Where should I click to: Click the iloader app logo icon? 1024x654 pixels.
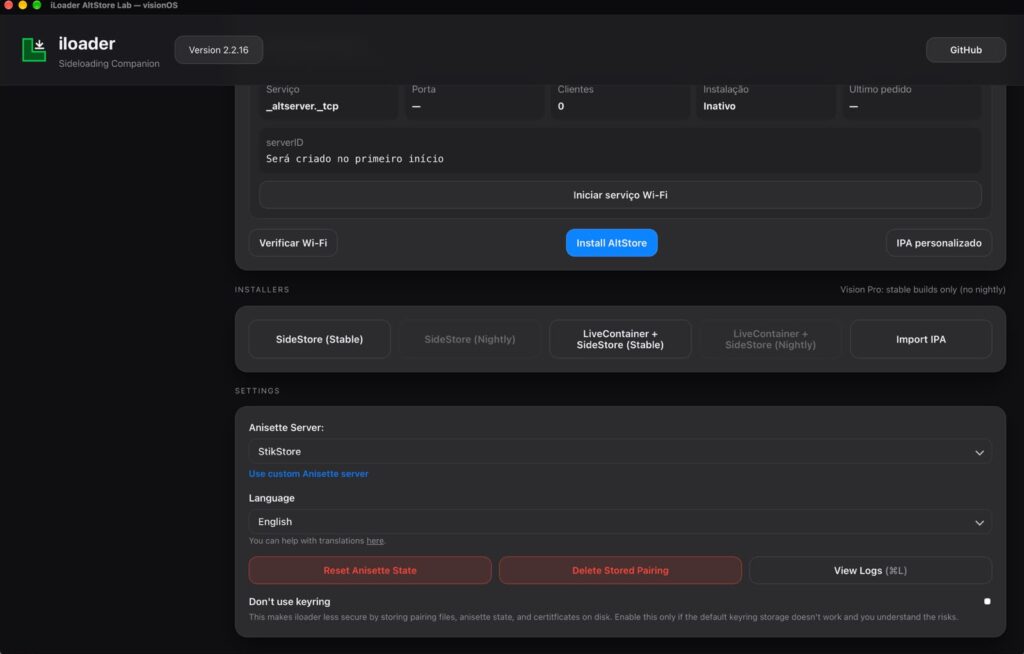point(34,50)
